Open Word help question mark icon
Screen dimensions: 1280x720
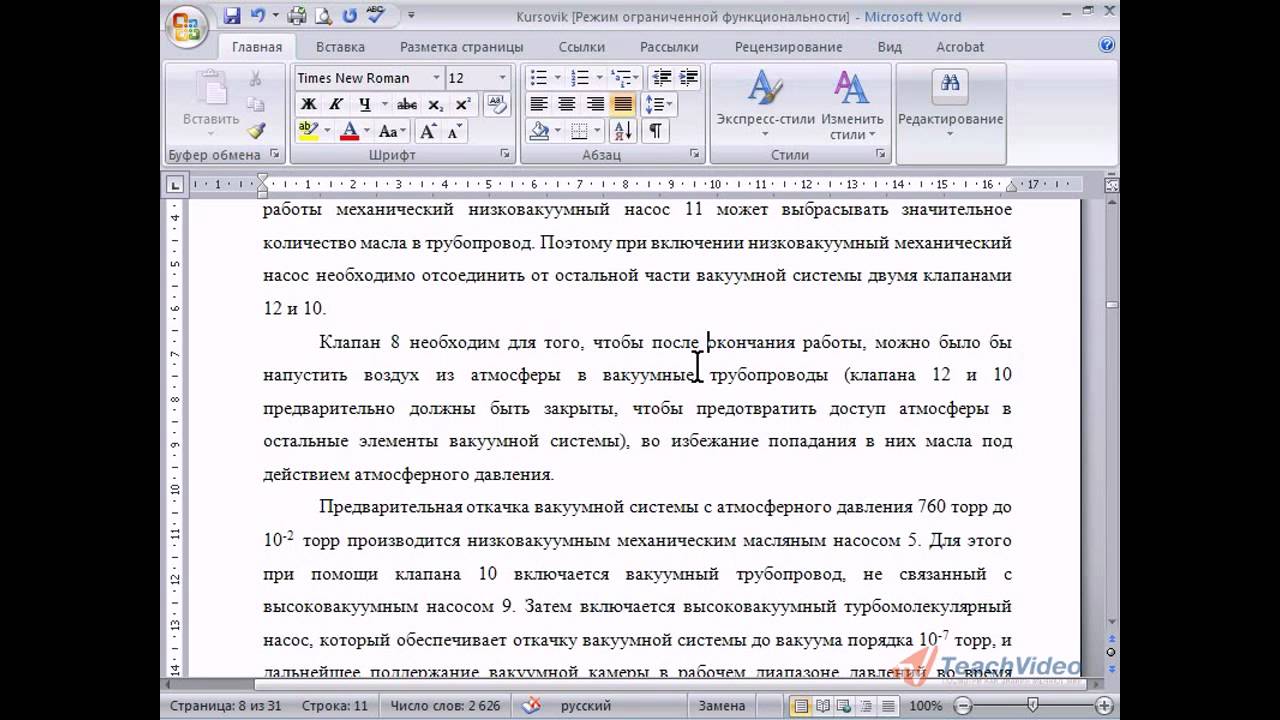pyautogui.click(x=1107, y=46)
